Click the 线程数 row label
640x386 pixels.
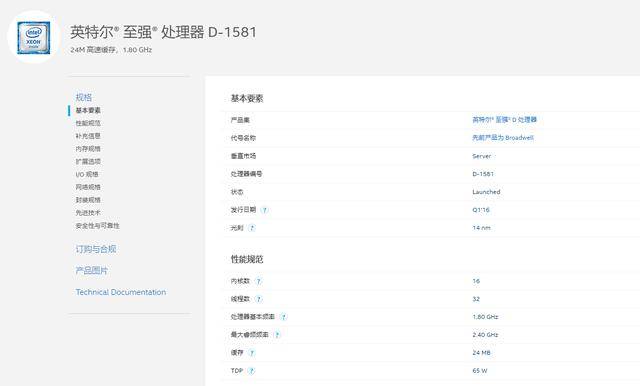click(240, 299)
